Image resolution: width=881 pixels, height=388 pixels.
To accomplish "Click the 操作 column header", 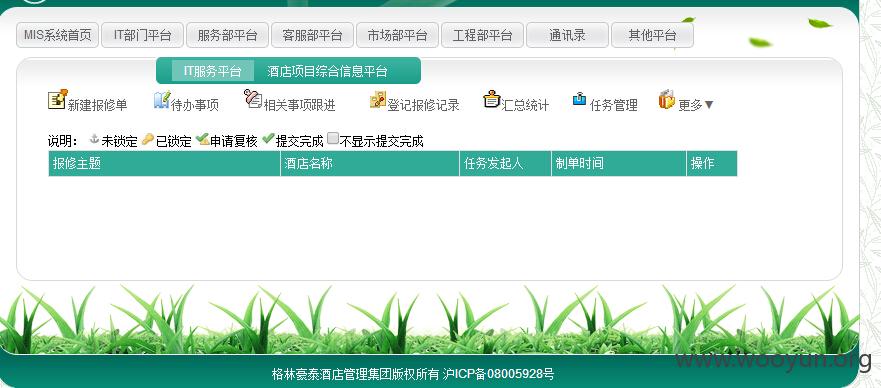I will click(x=712, y=163).
